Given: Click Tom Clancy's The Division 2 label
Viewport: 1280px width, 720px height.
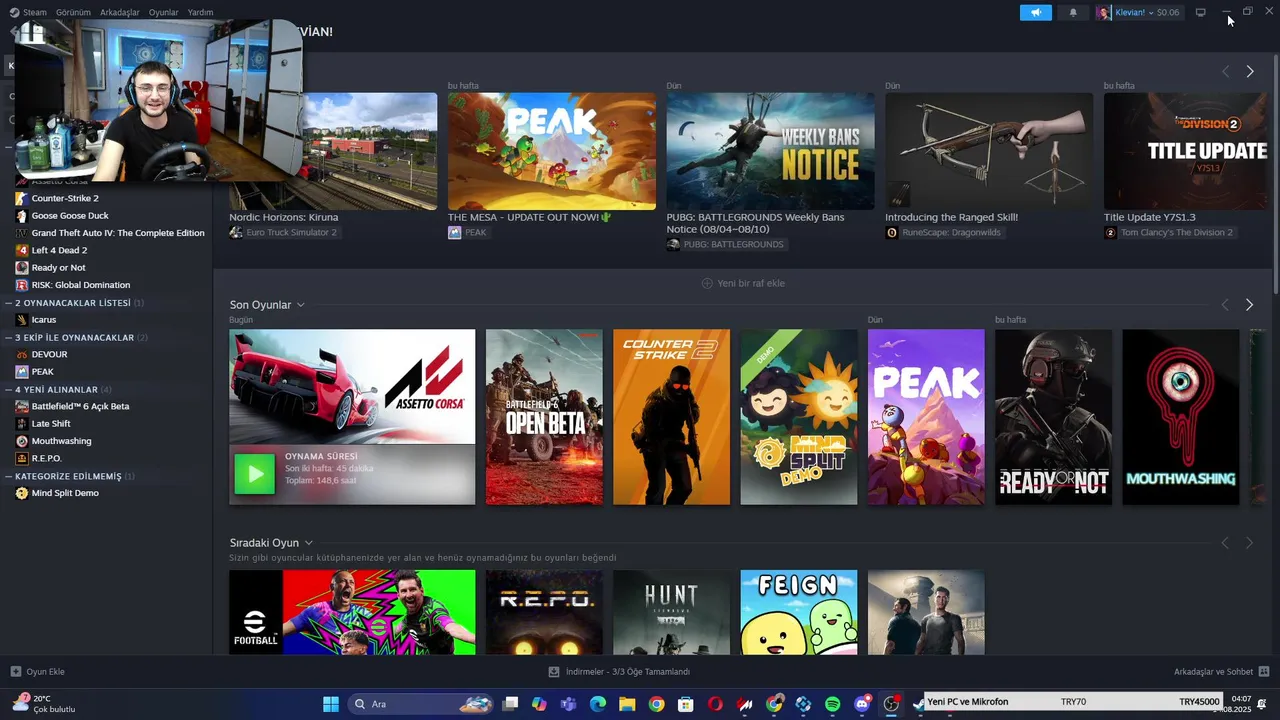Looking at the screenshot, I should point(1169,232).
